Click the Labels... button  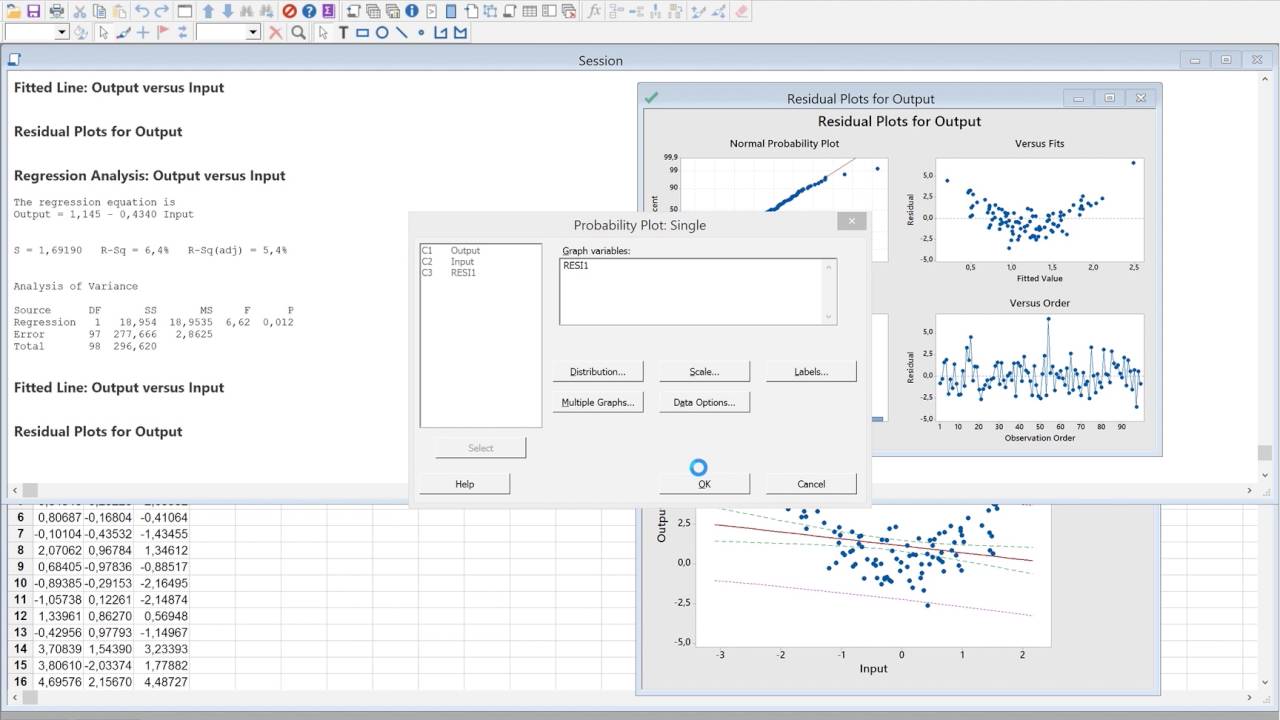pos(811,372)
